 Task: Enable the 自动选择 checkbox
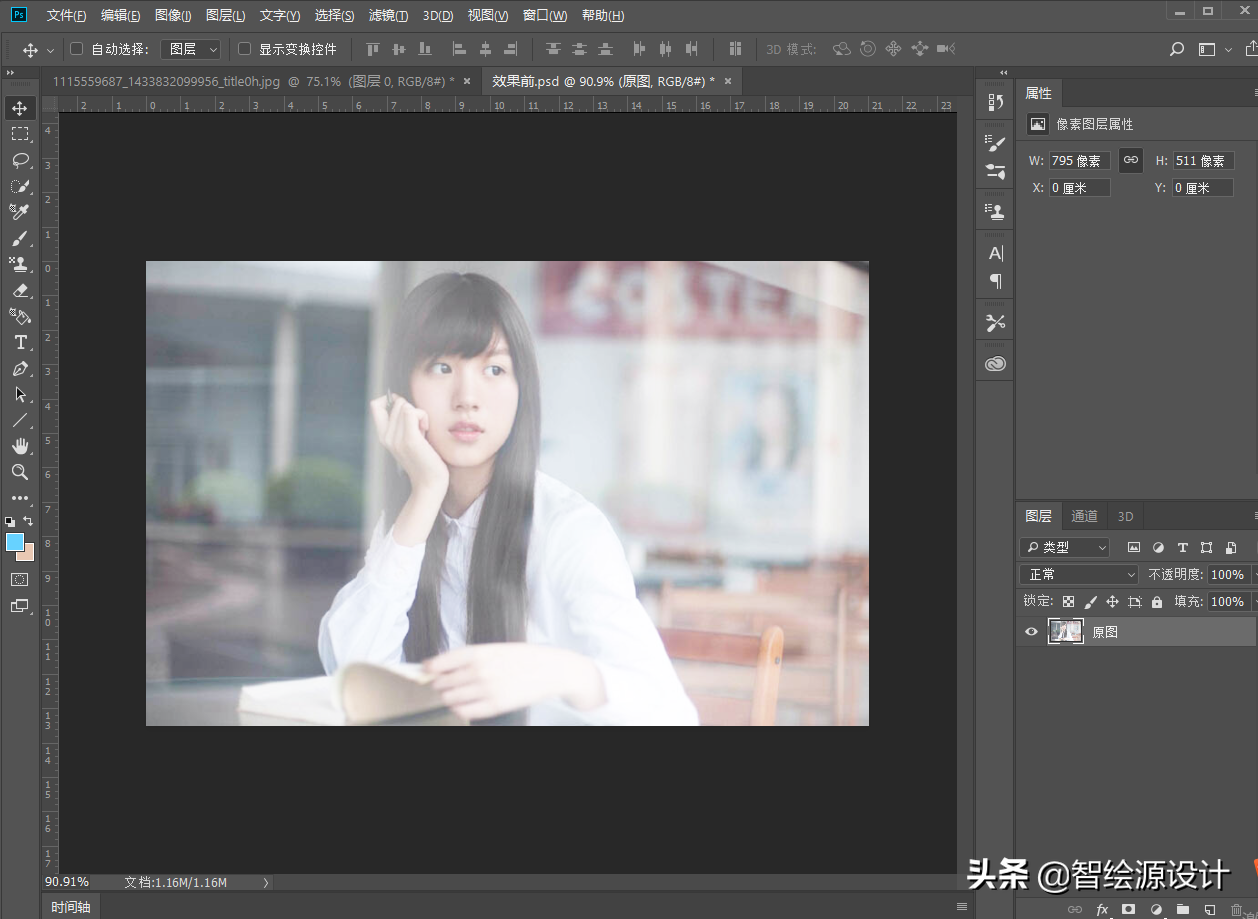[x=77, y=49]
